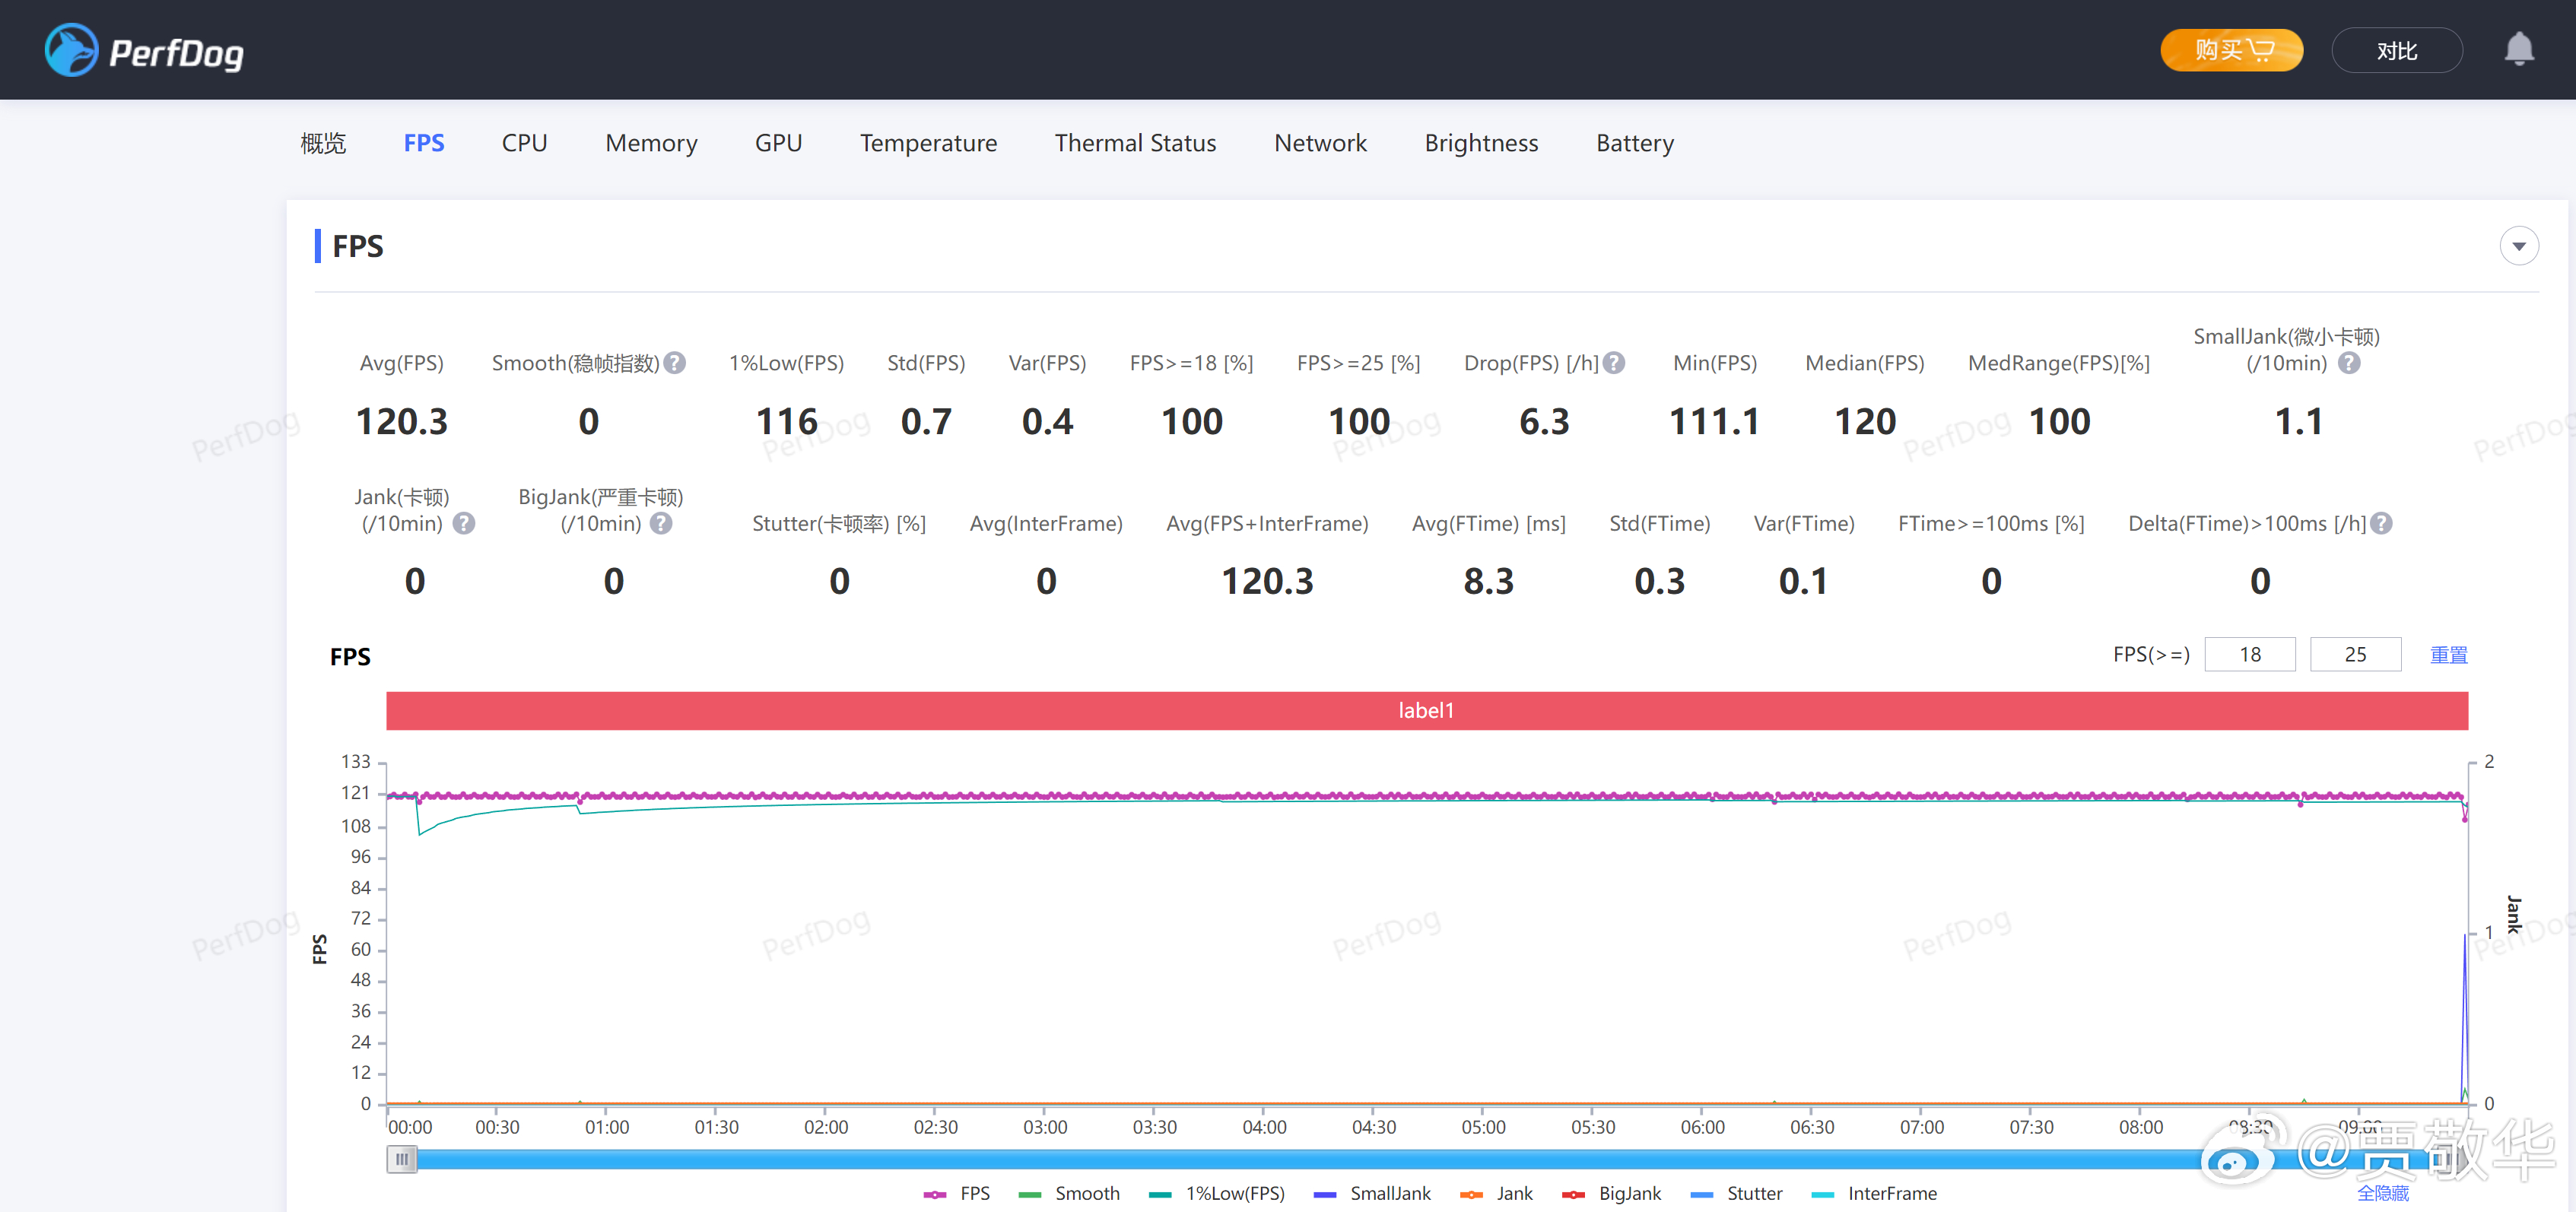Open the Thermal Status tab
This screenshot has height=1212, width=2576.
(1135, 143)
